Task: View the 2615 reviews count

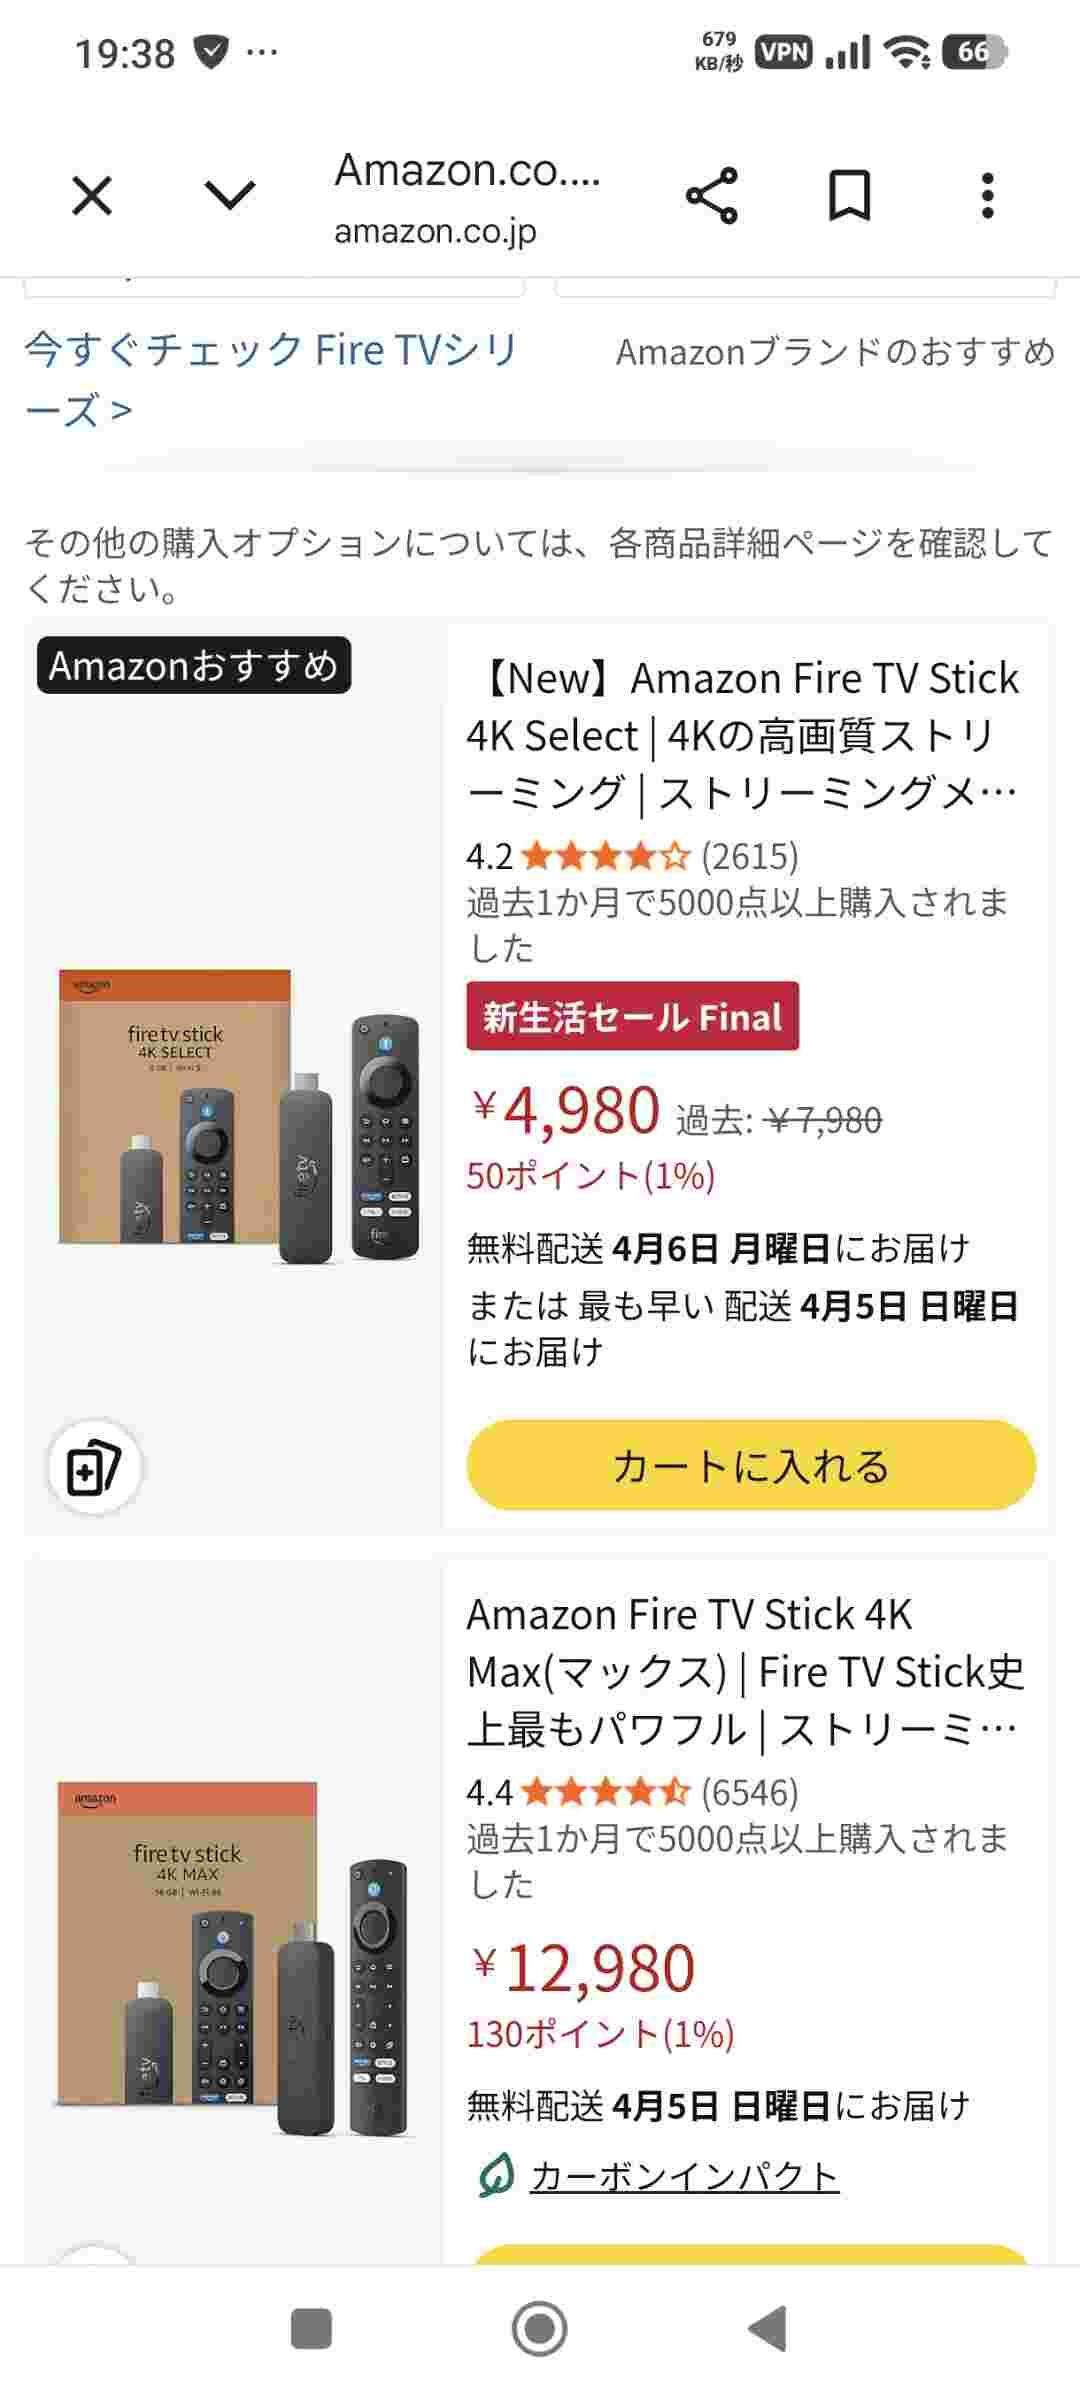Action: pyautogui.click(x=750, y=856)
